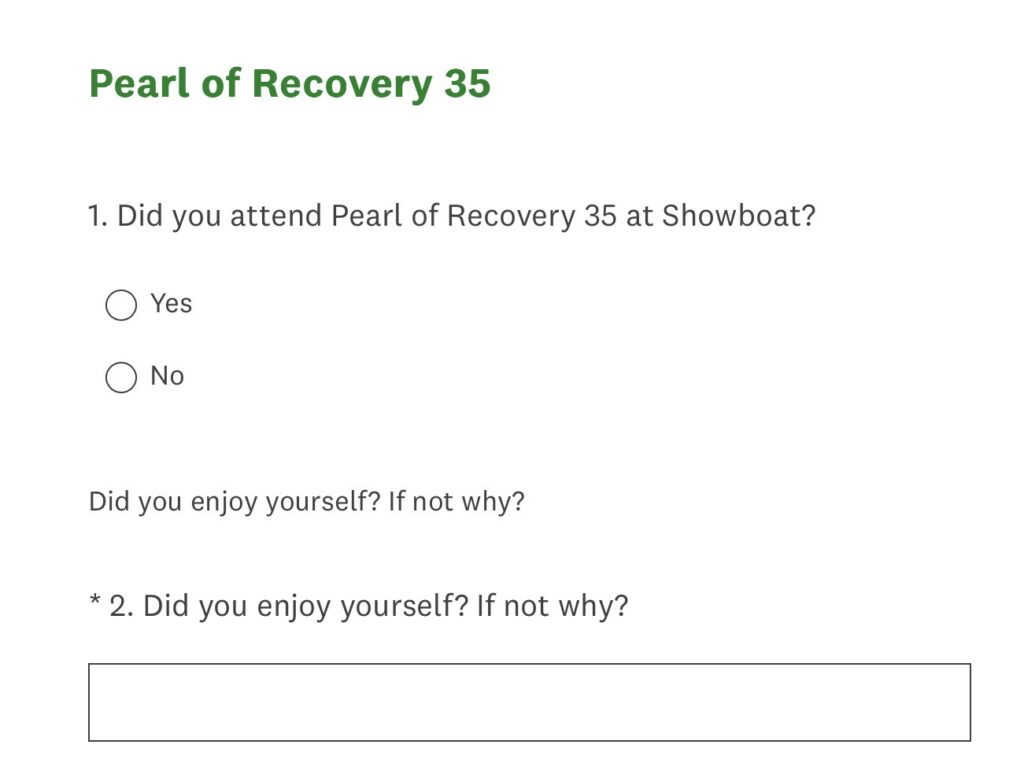Click "If not why?" in the numbered question 2
Image resolution: width=1024 pixels, height=774 pixels.
click(x=552, y=606)
